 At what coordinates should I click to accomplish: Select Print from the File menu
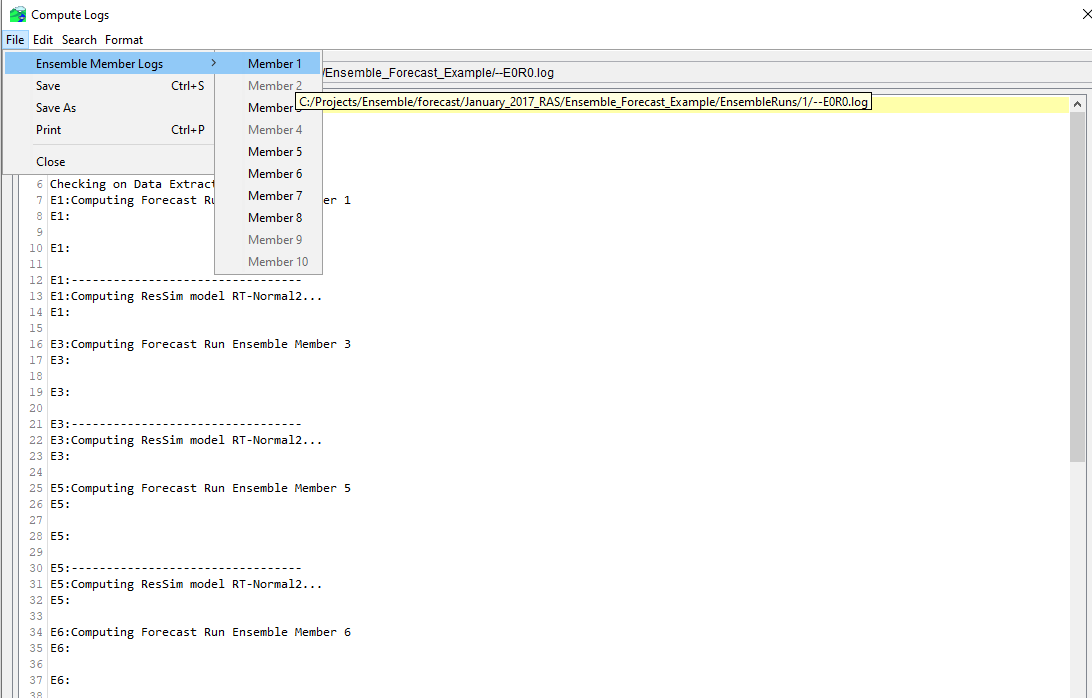click(x=48, y=129)
